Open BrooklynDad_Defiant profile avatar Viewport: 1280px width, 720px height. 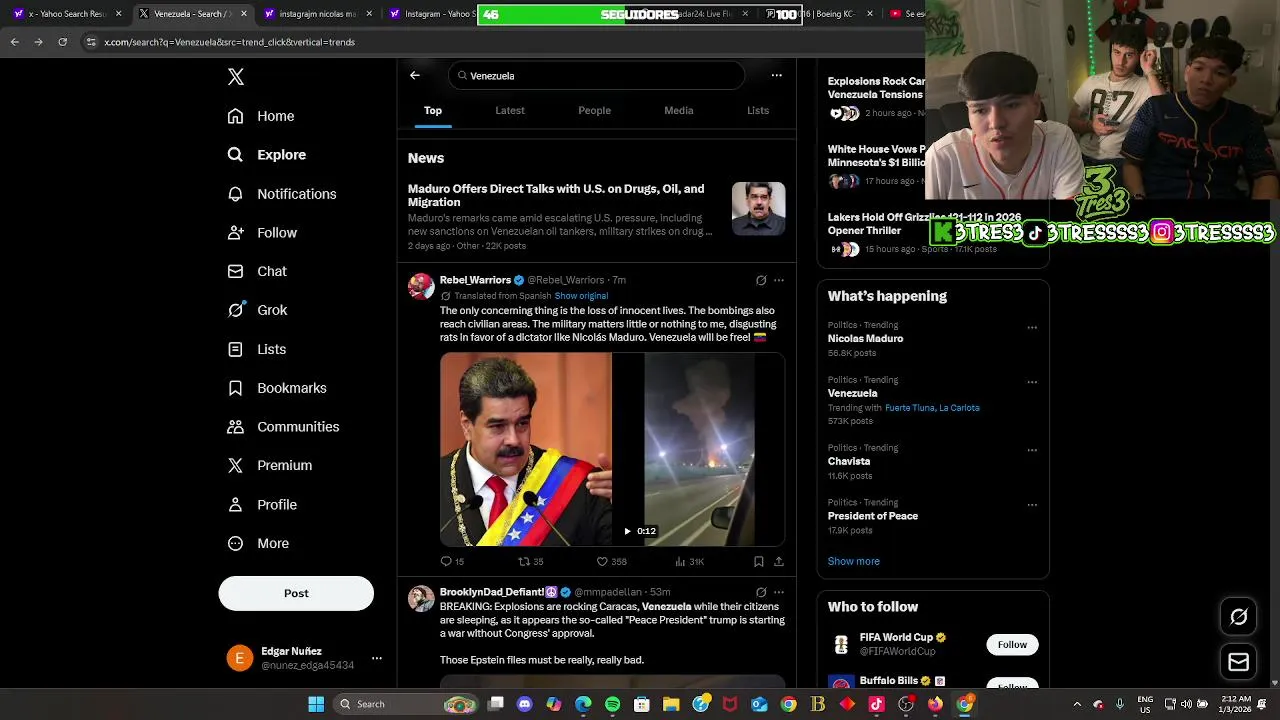(x=421, y=598)
